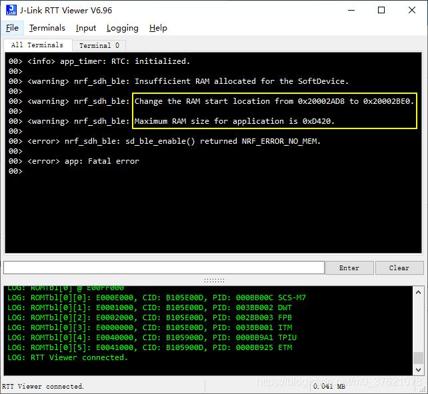Click the 'Maximum RAM size for application' line

[x=171, y=121]
